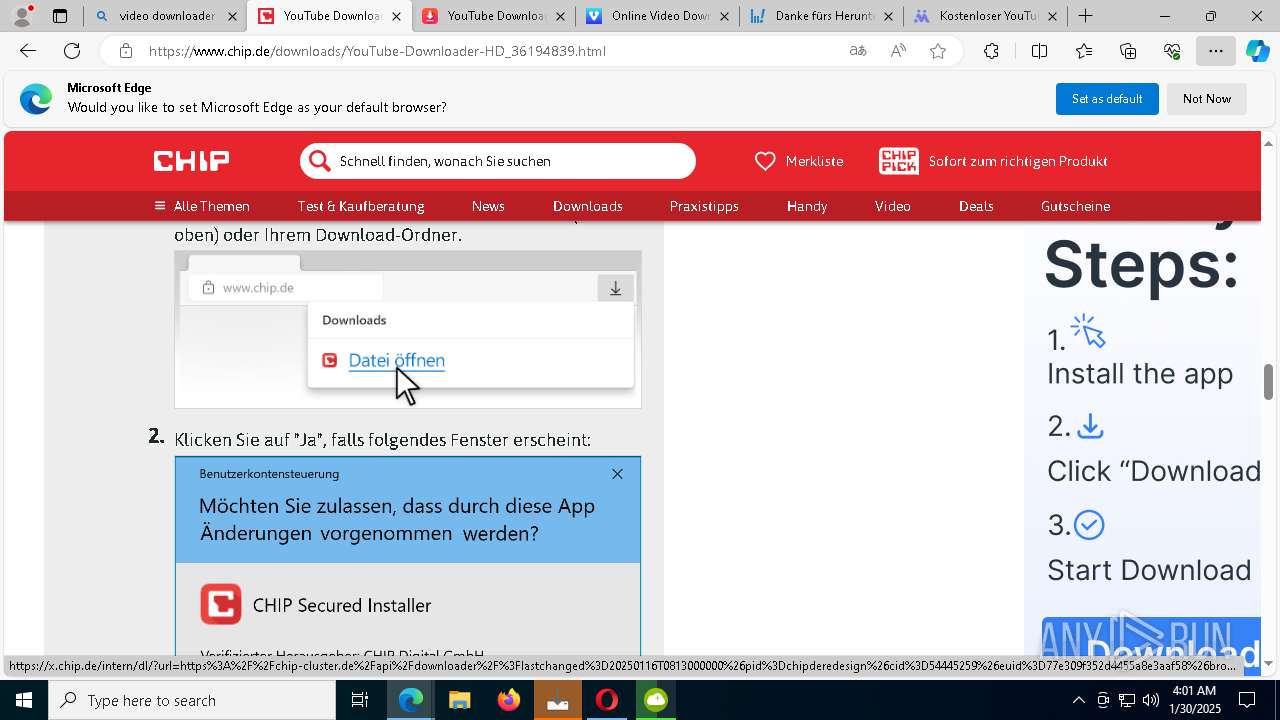The image size is (1280, 720).
Task: Open Test & Kaufberatung menu
Action: pyautogui.click(x=361, y=206)
